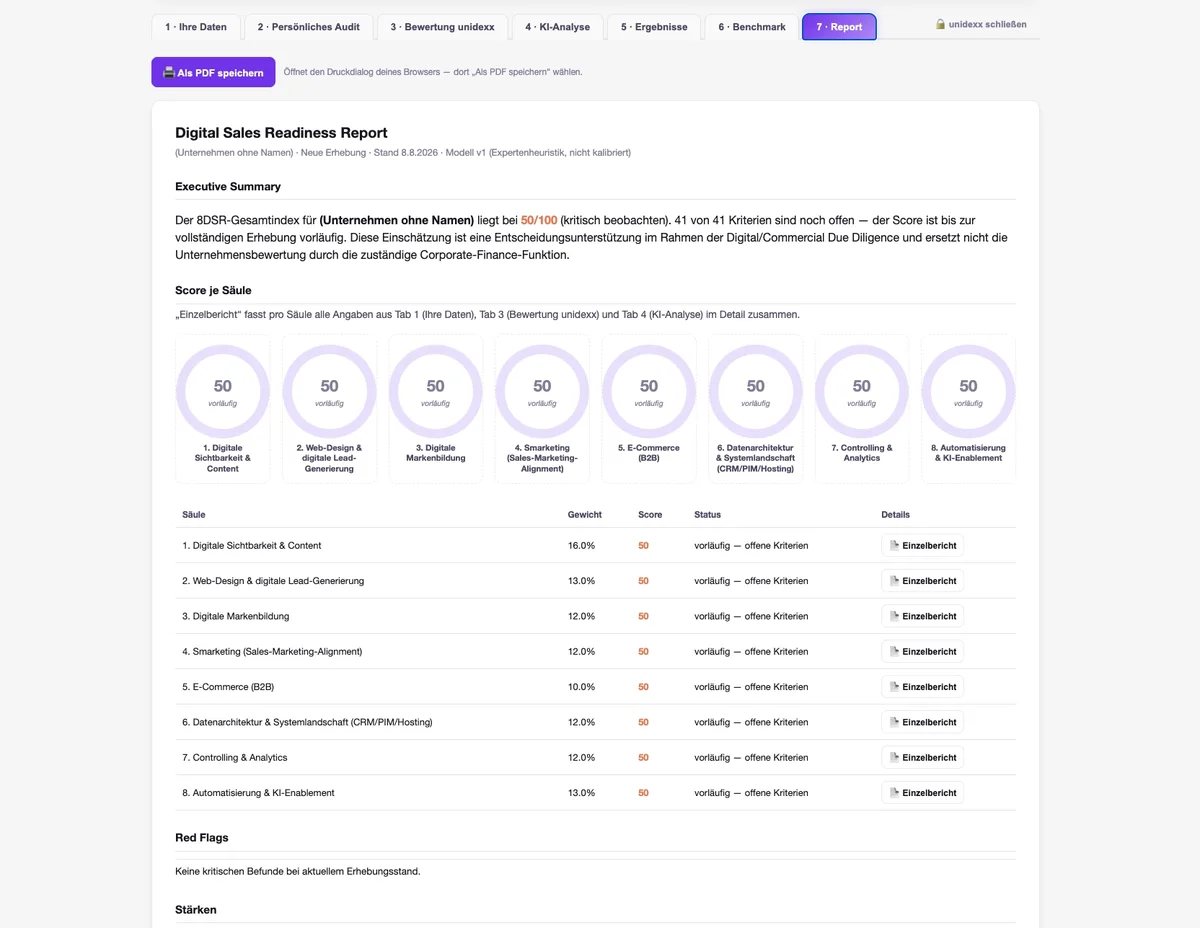
Task: Click '4. Smarketing (Sales-Marketing-Alignment)' row name
Action: [272, 651]
